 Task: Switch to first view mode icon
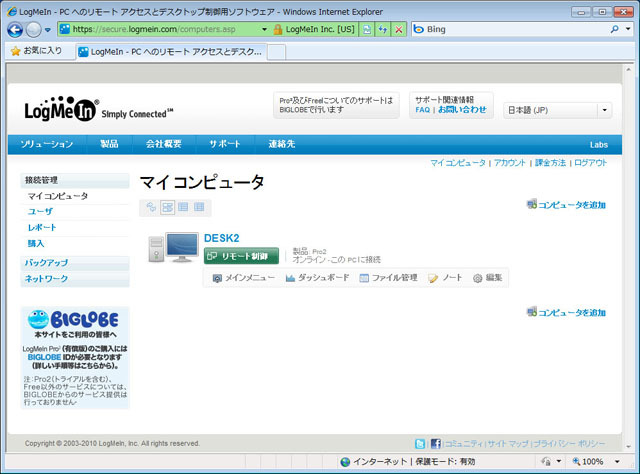151,207
